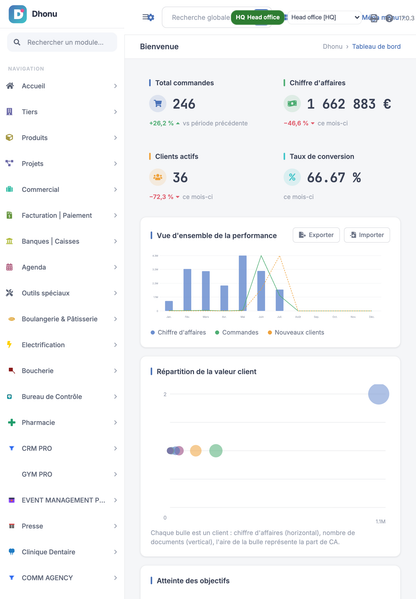The width and height of the screenshot is (416, 599).
Task: Open the EVENT MANAGEMENT P... menu item
Action: (62, 500)
